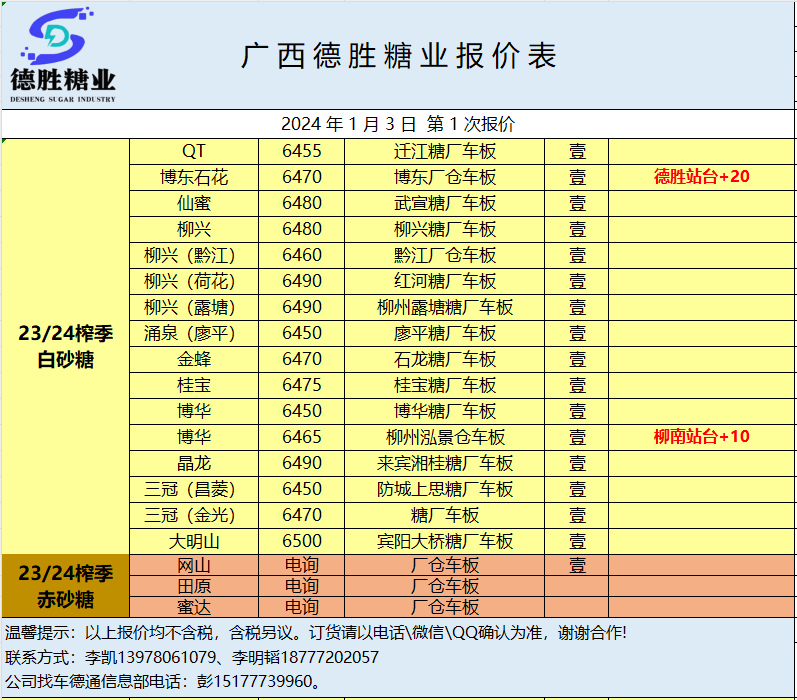The image size is (797, 700).
Task: Click the red 柳南站台+10 note
Action: point(702,437)
